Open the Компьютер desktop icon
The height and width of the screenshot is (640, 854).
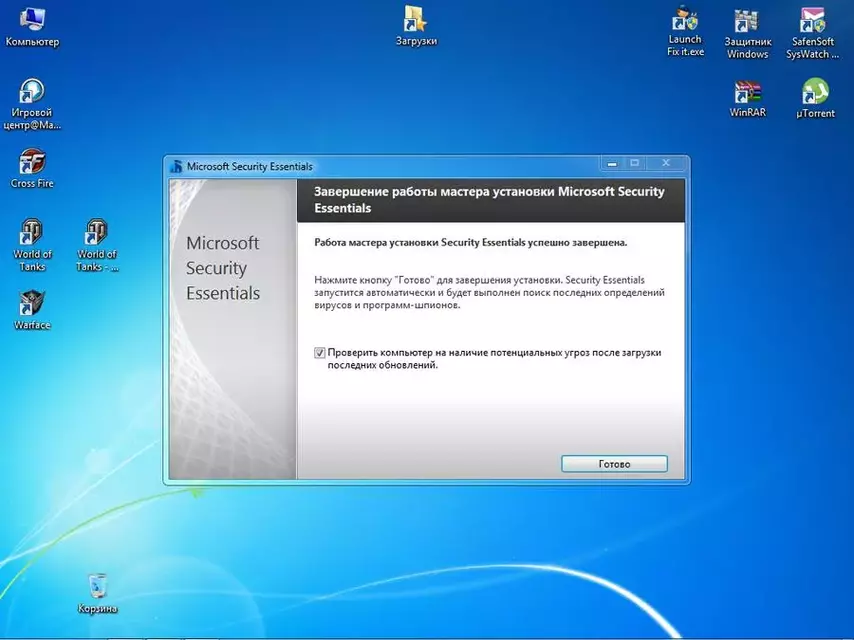32,27
